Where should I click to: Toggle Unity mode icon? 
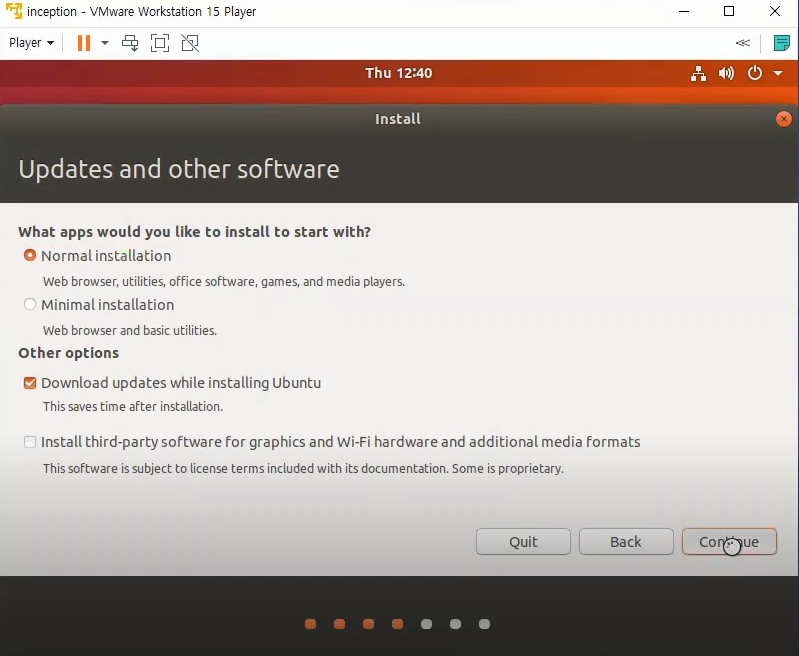point(190,43)
